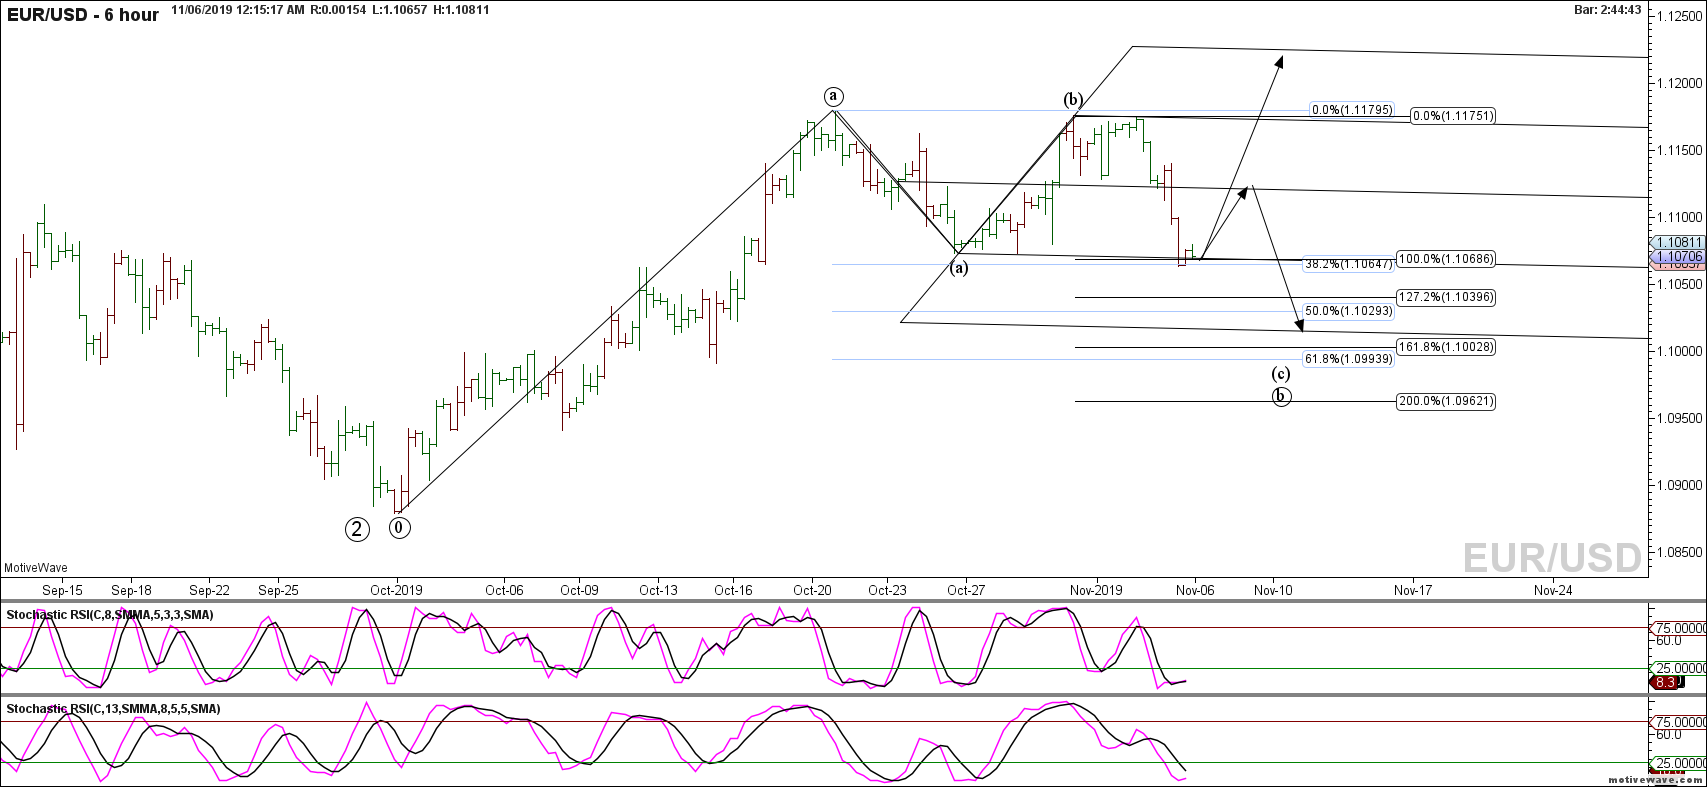Select the "(b)" wave label near Nov 2019
The width and height of the screenshot is (1707, 787).
(x=1073, y=99)
